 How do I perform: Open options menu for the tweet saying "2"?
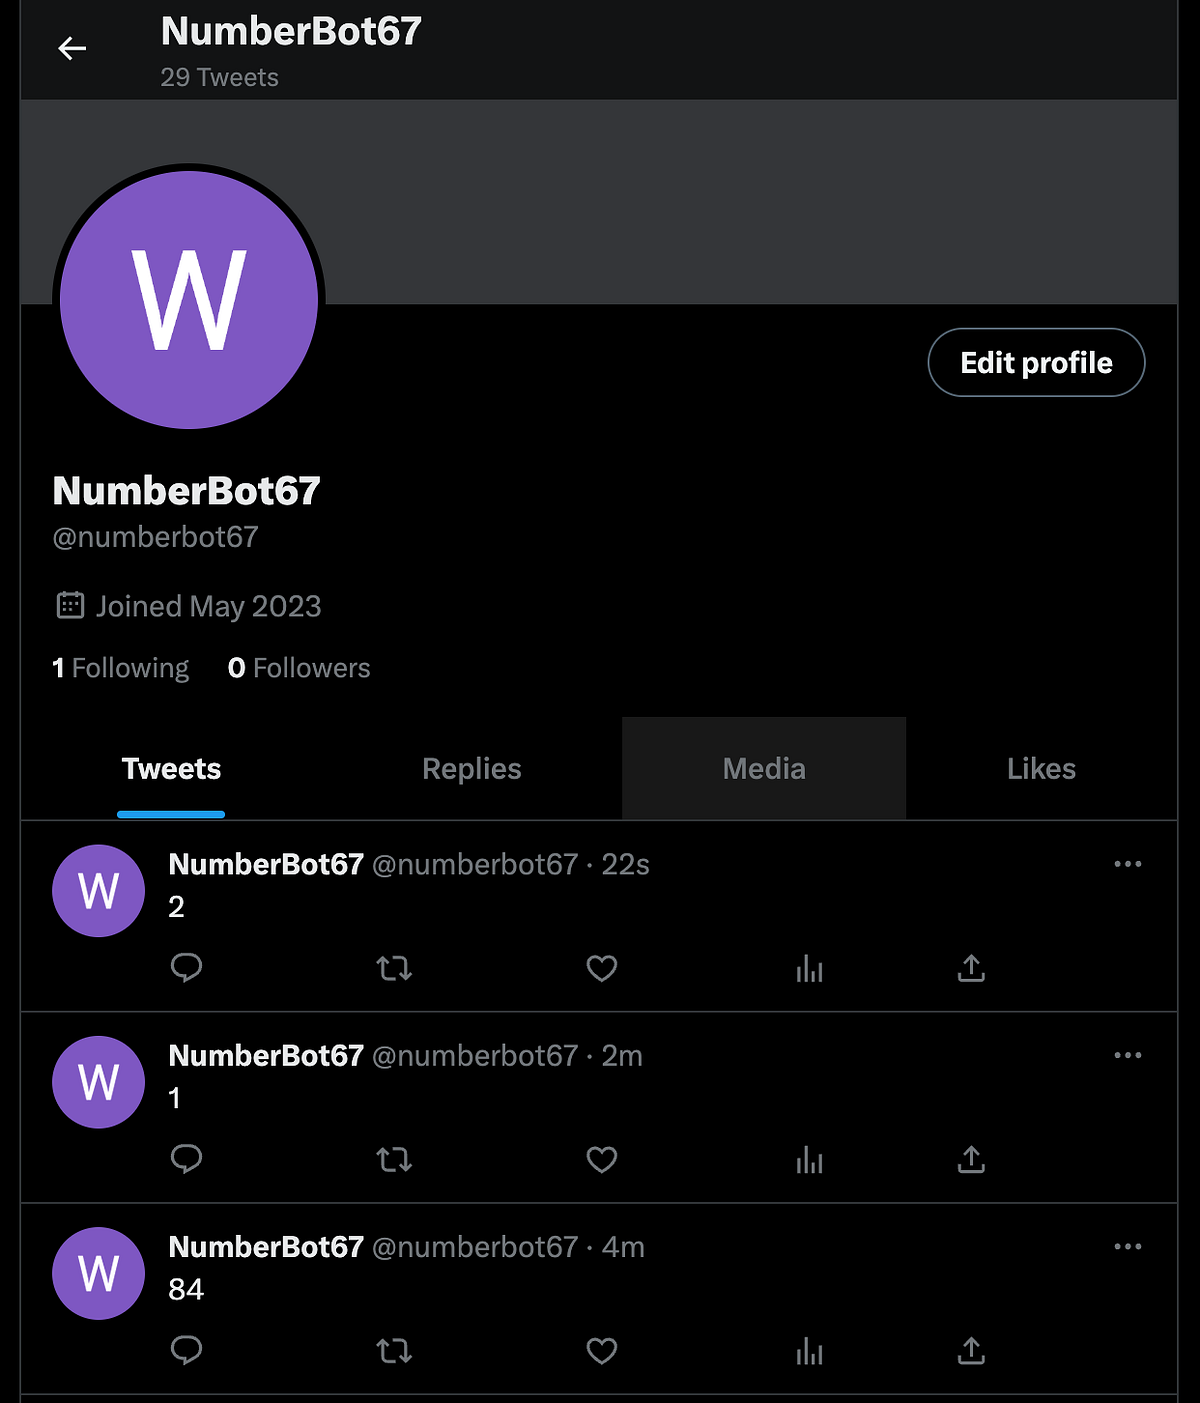point(1127,864)
